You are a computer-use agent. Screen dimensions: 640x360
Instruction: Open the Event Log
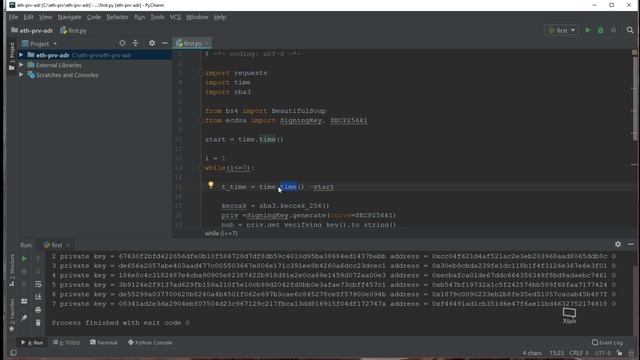click(x=607, y=342)
